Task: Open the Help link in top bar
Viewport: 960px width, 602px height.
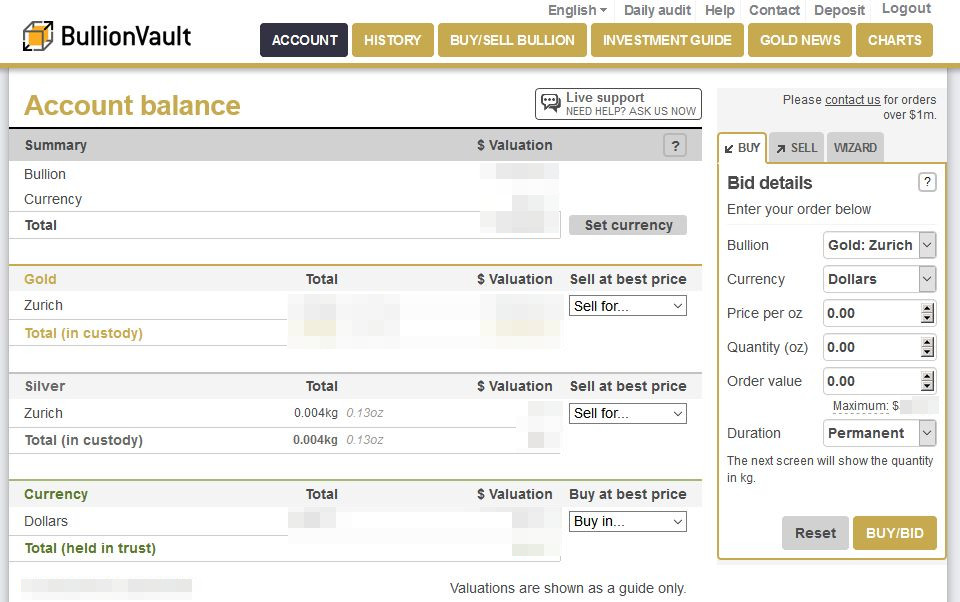Action: coord(719,10)
